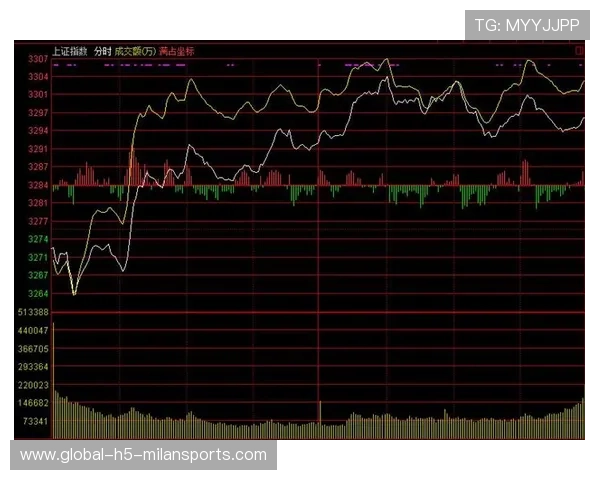Click the small red icon at chart top-right

580,50
